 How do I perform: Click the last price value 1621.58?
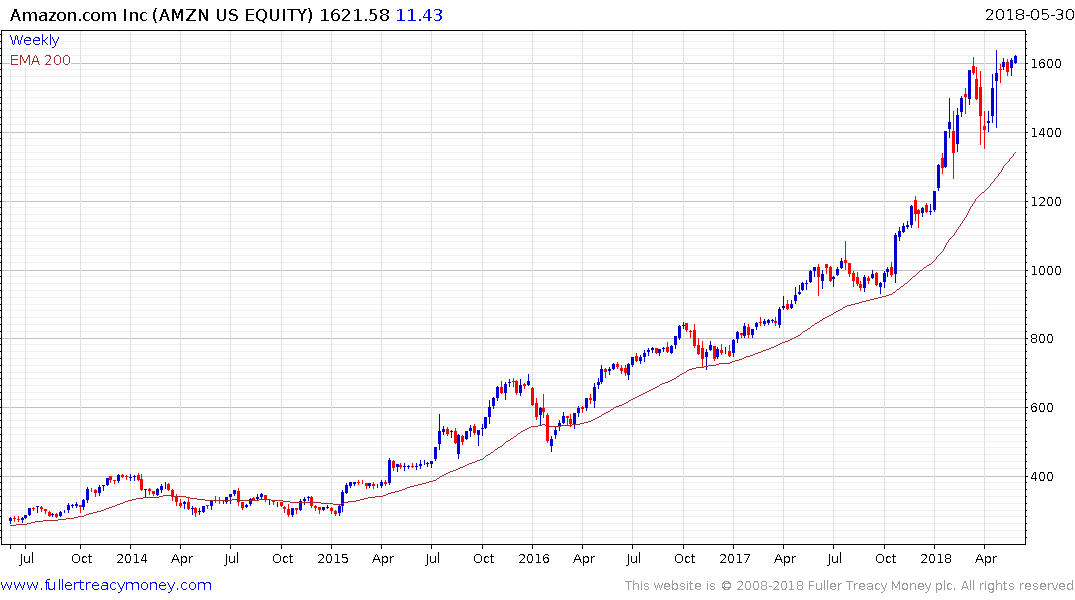tap(354, 15)
